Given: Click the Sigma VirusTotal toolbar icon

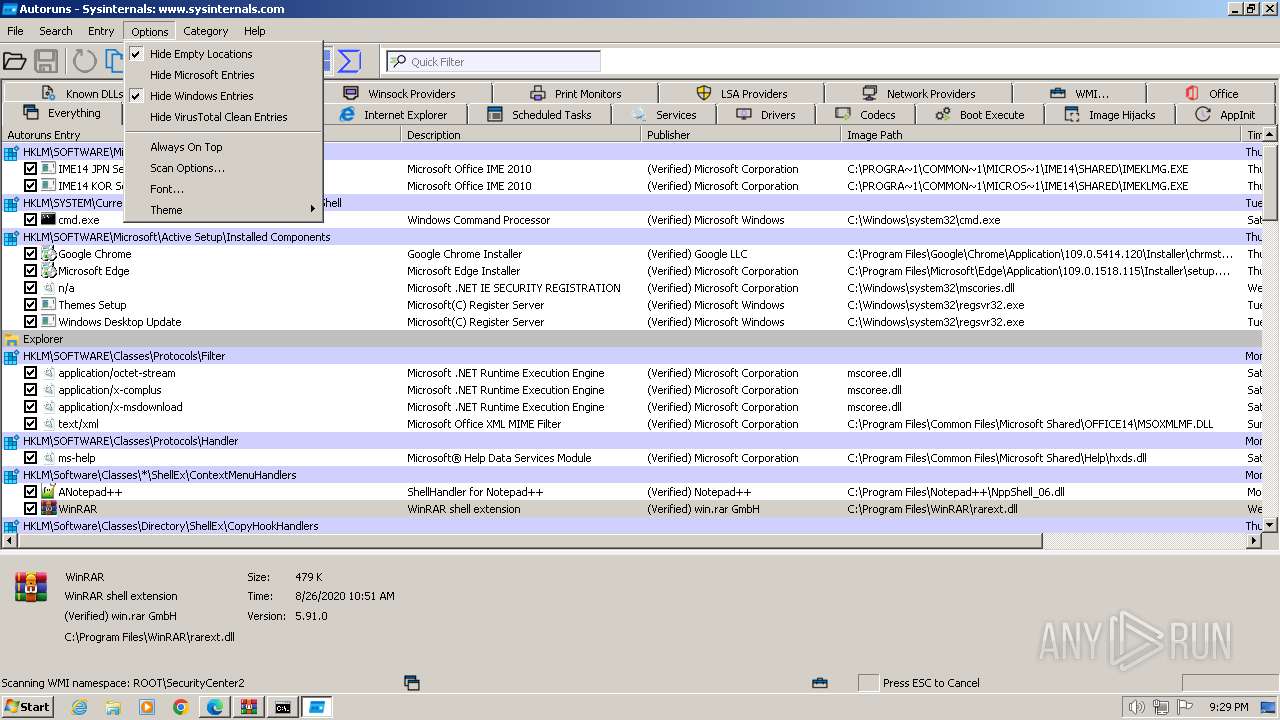Looking at the screenshot, I should tap(348, 61).
